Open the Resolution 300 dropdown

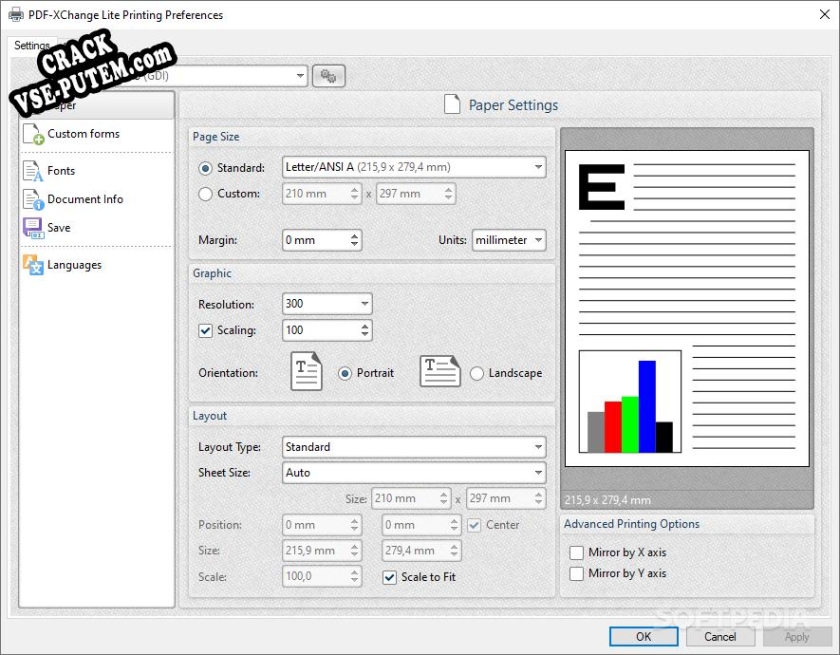coord(327,304)
